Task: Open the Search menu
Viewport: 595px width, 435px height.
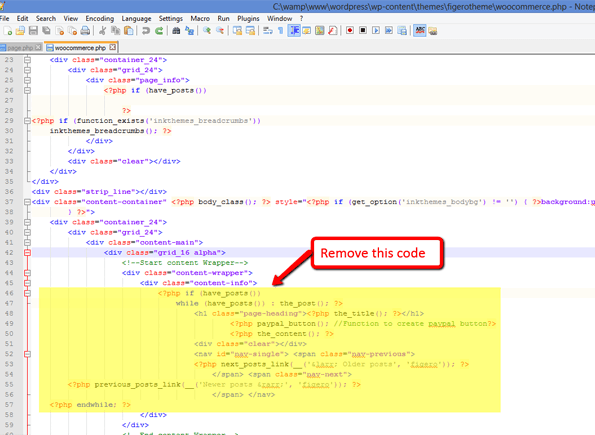Action: (x=46, y=18)
